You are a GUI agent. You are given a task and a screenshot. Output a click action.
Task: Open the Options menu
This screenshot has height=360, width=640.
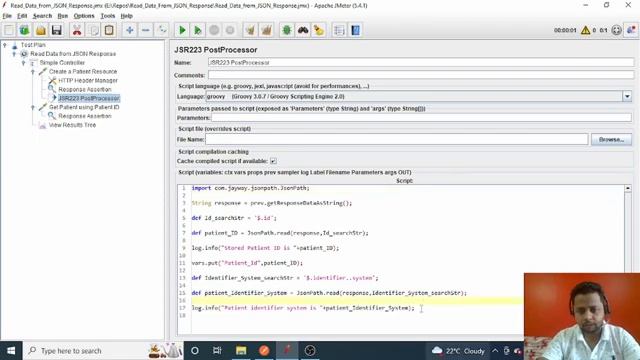point(84,16)
